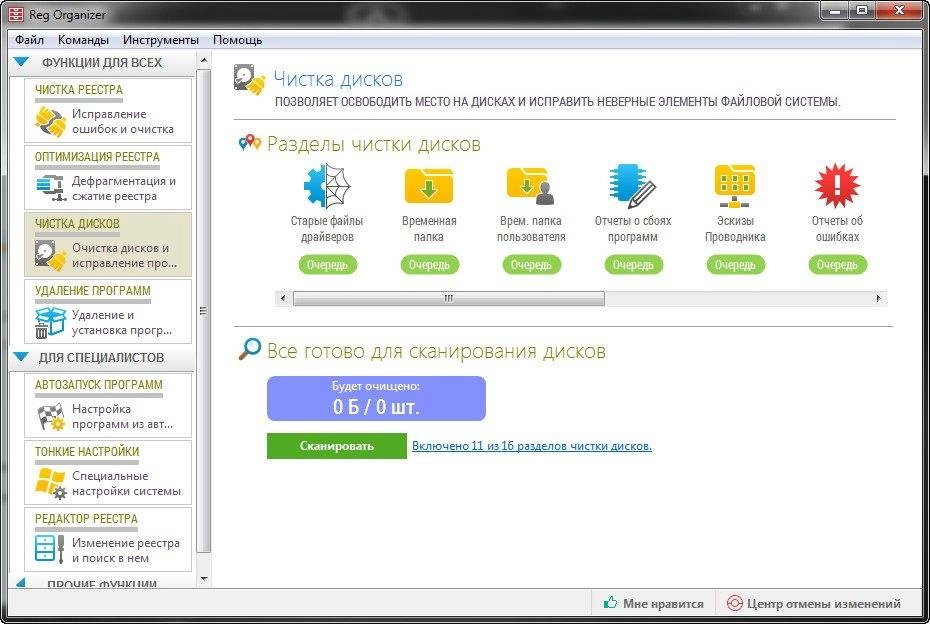Click 'Дефрагментация и сжатие реестра' text
Viewport: 930px width, 624px height.
(x=124, y=188)
